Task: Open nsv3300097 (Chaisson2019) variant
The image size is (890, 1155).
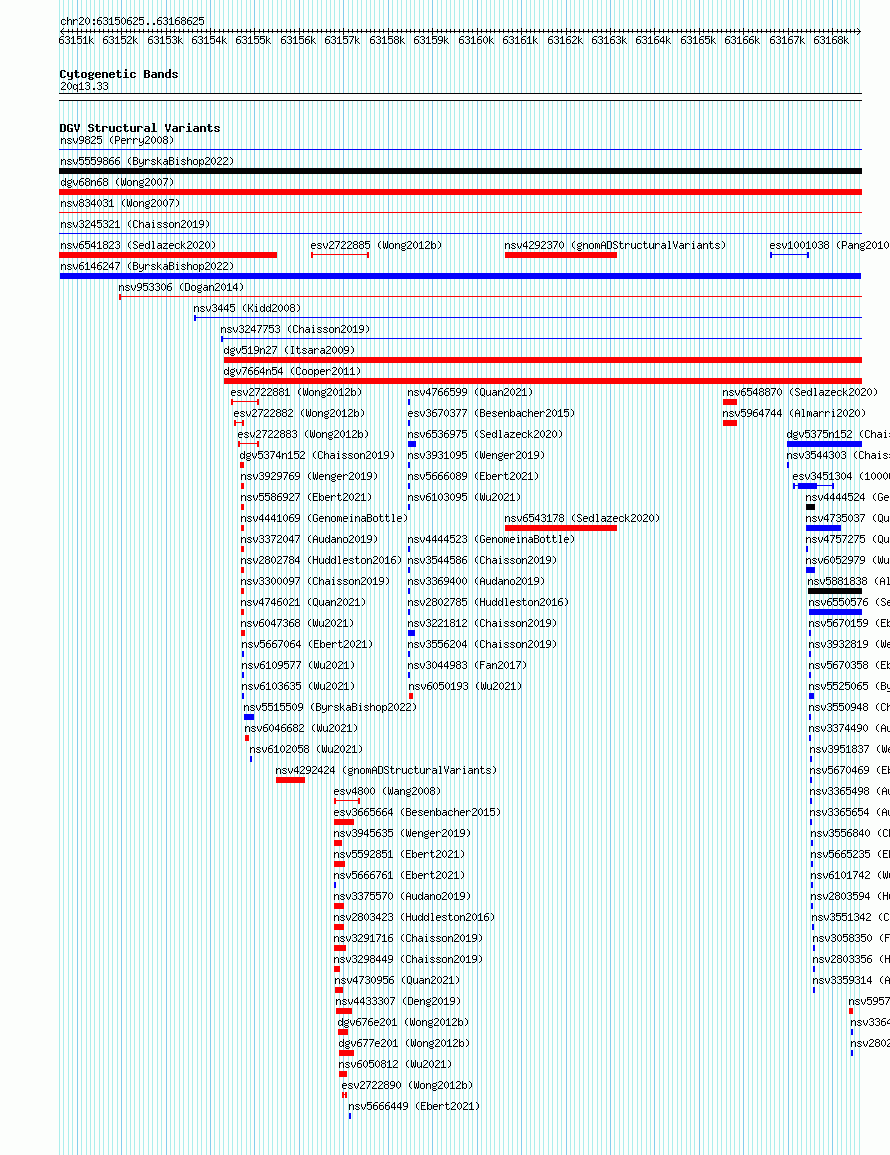Action: 315,581
